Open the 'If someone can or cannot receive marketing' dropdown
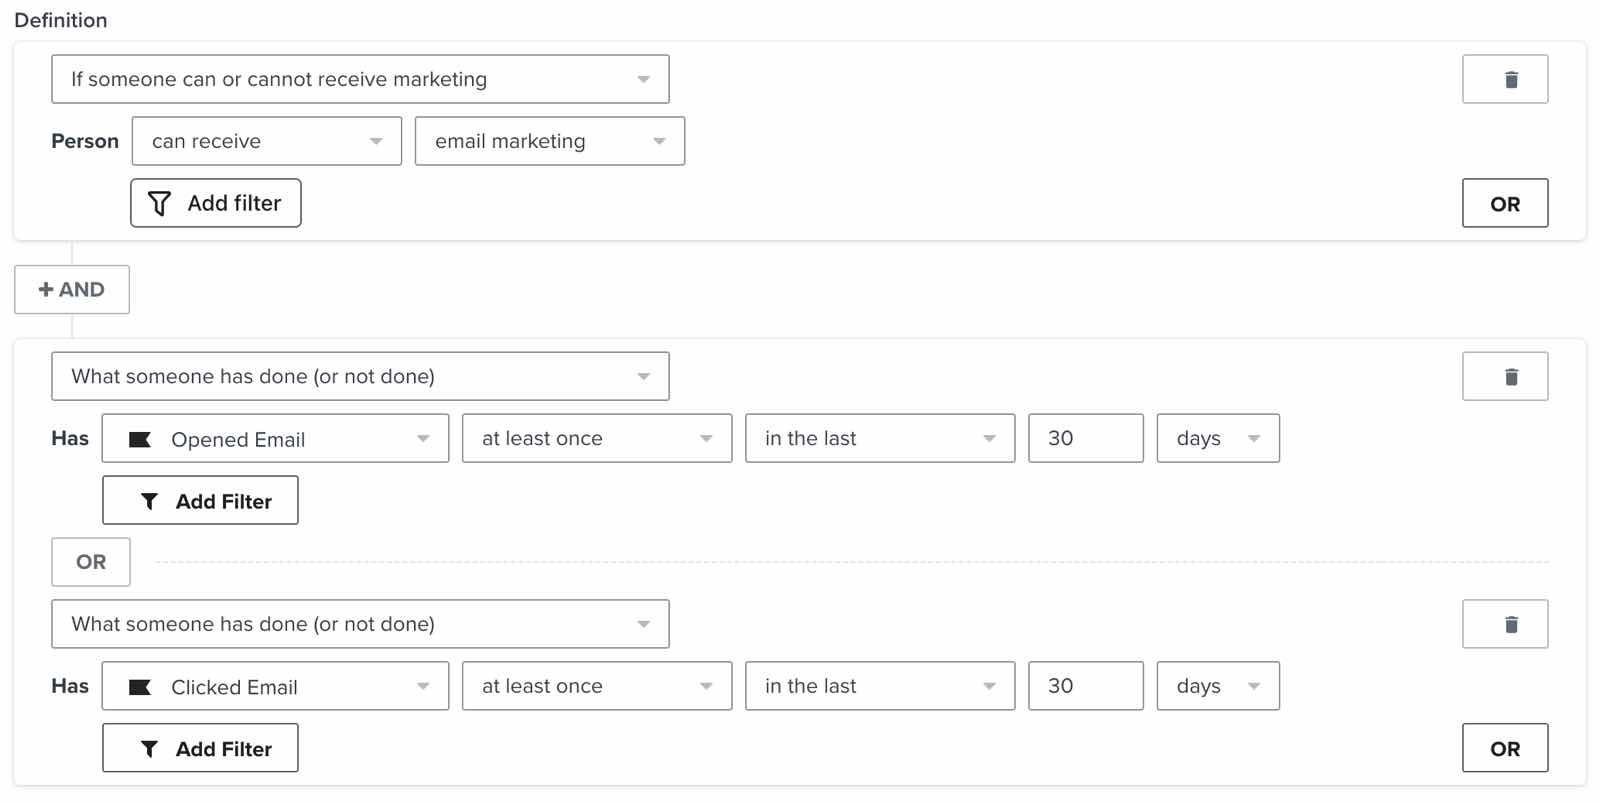Image resolution: width=1600 pixels, height=802 pixels. pos(360,79)
